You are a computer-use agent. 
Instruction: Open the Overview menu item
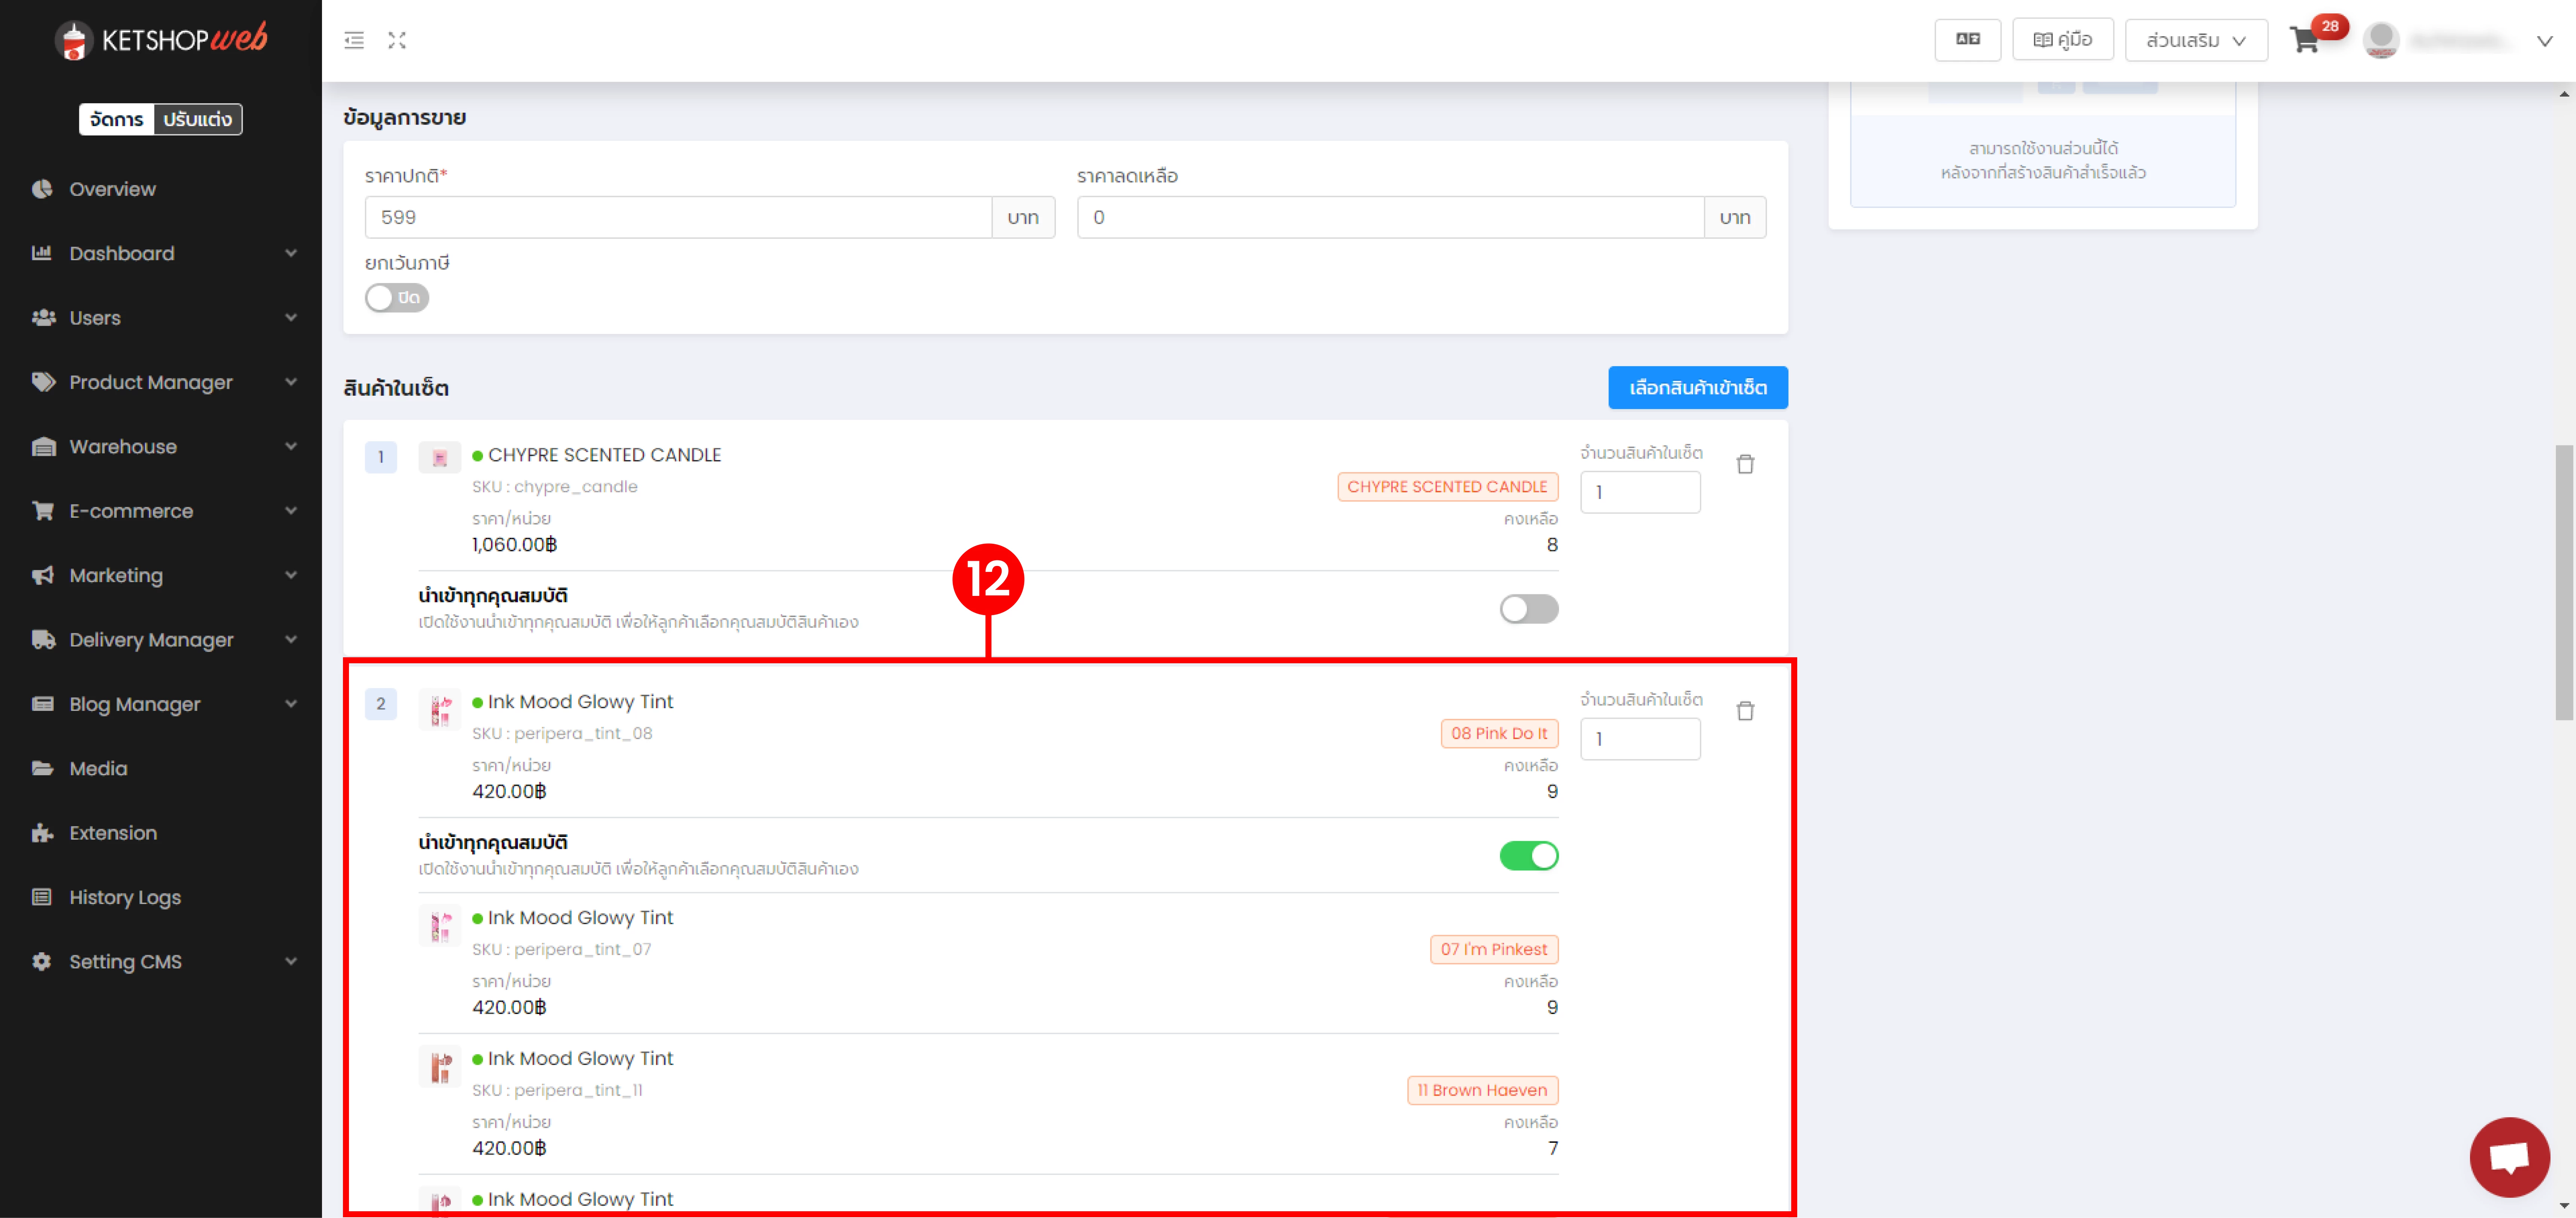(161, 189)
